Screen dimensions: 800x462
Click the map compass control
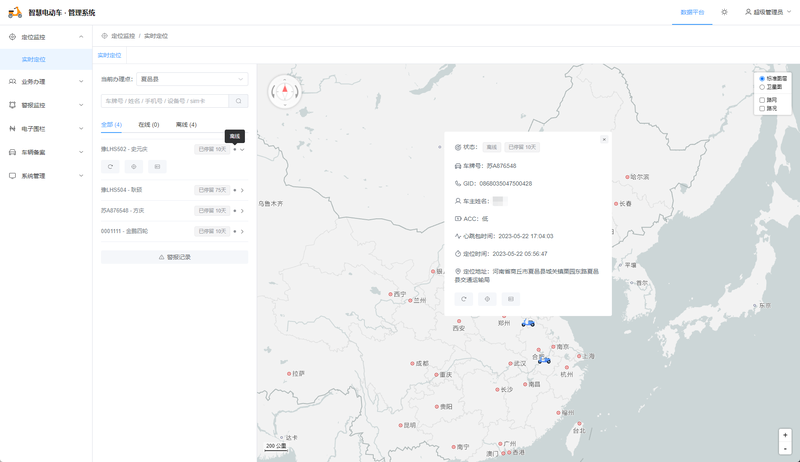(284, 91)
